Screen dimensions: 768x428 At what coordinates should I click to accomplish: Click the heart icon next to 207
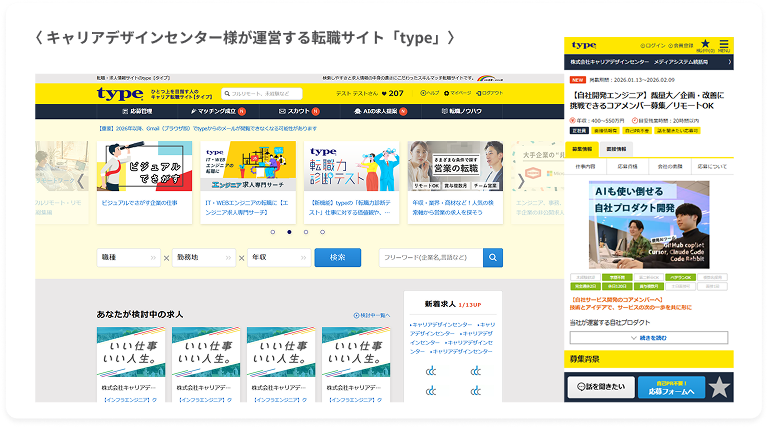tap(384, 94)
